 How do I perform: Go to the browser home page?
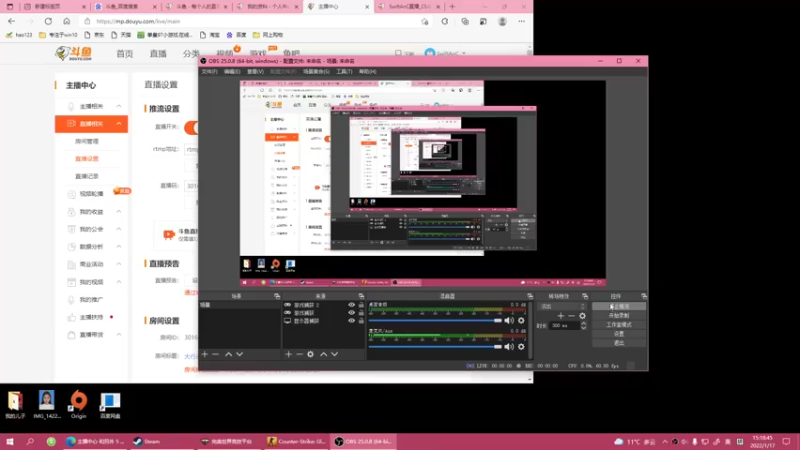(x=67, y=21)
